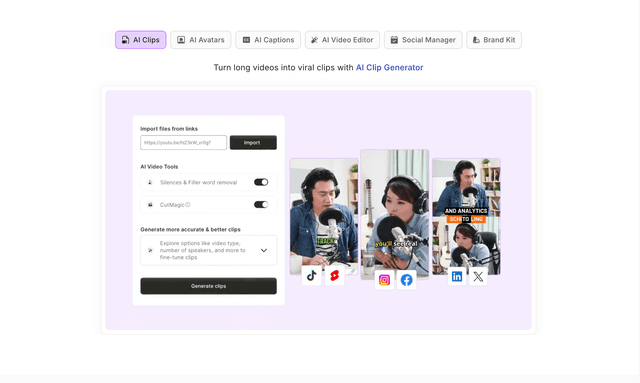Switch to the AI Avatars tab
The width and height of the screenshot is (640, 383).
click(x=200, y=40)
